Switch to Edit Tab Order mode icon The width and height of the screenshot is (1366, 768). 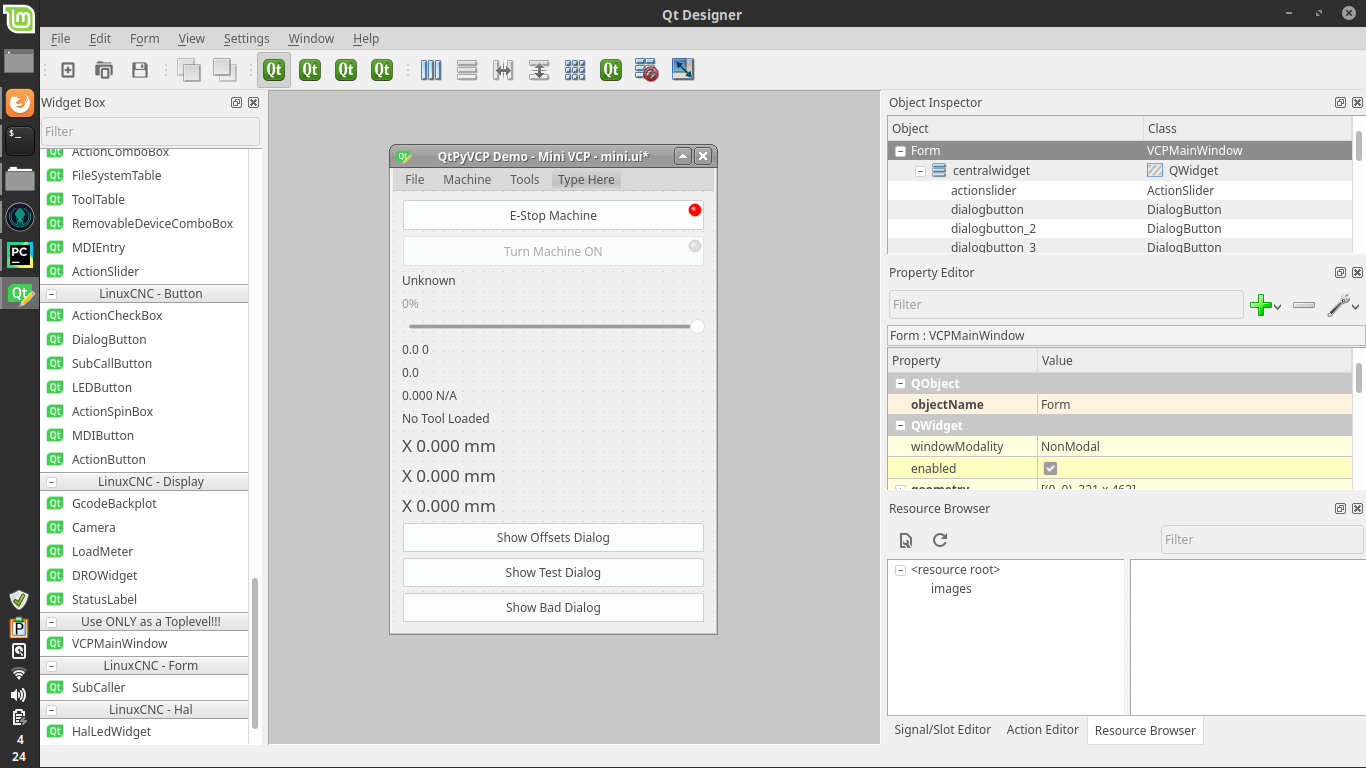[x=382, y=70]
